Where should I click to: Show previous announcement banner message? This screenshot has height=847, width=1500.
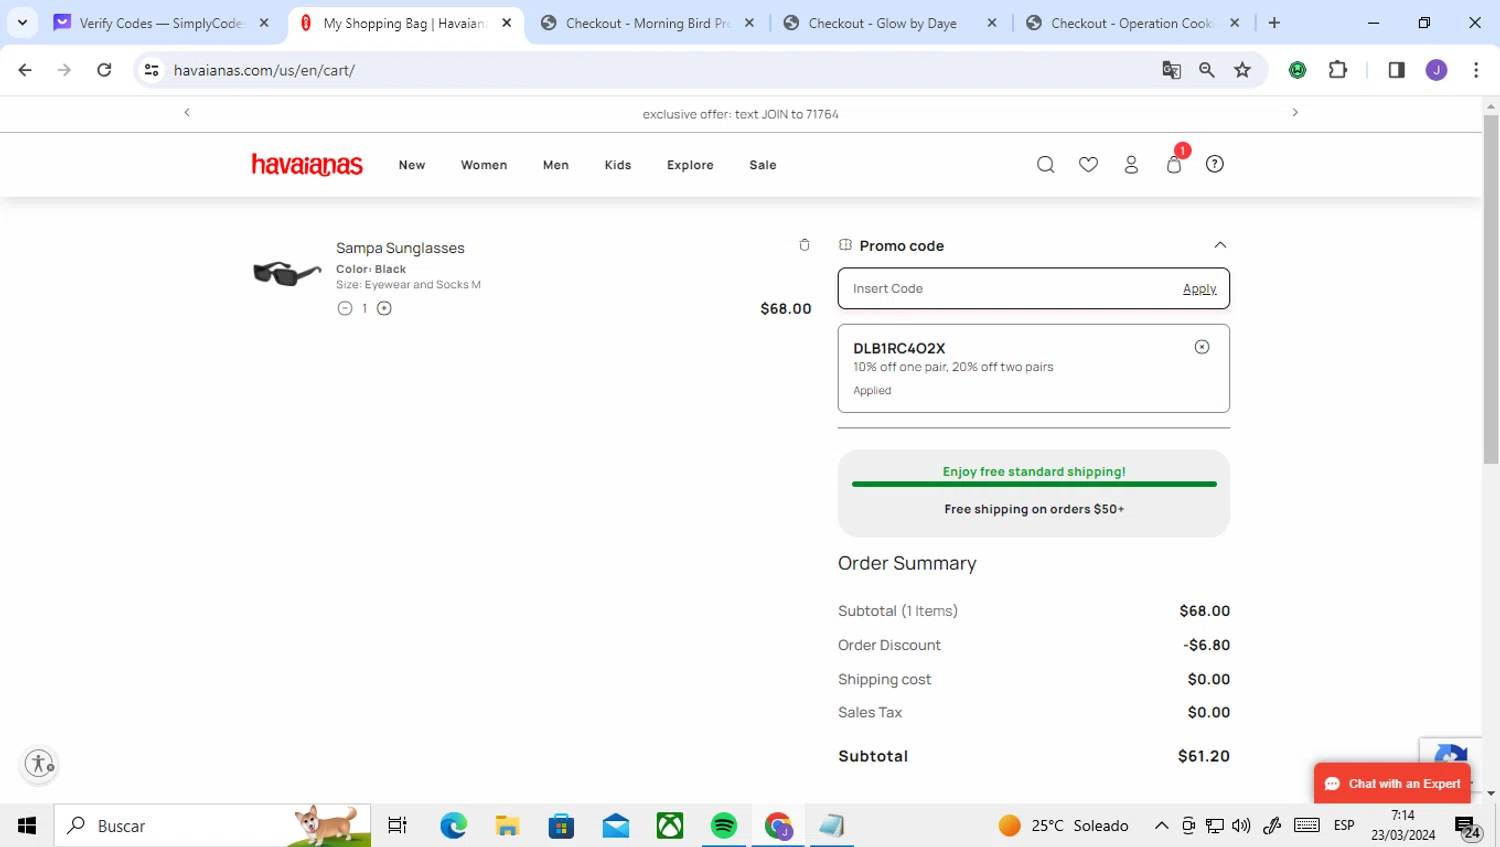(x=187, y=113)
